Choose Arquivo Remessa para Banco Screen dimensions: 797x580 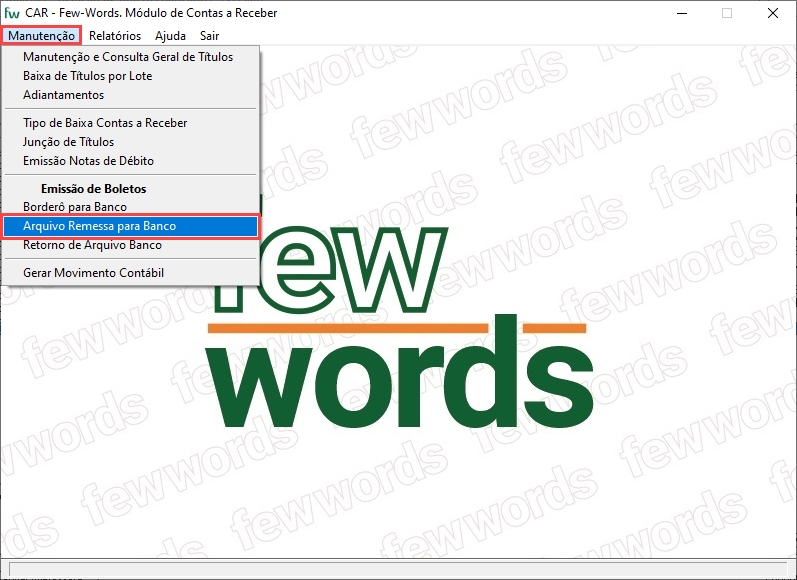(131, 226)
